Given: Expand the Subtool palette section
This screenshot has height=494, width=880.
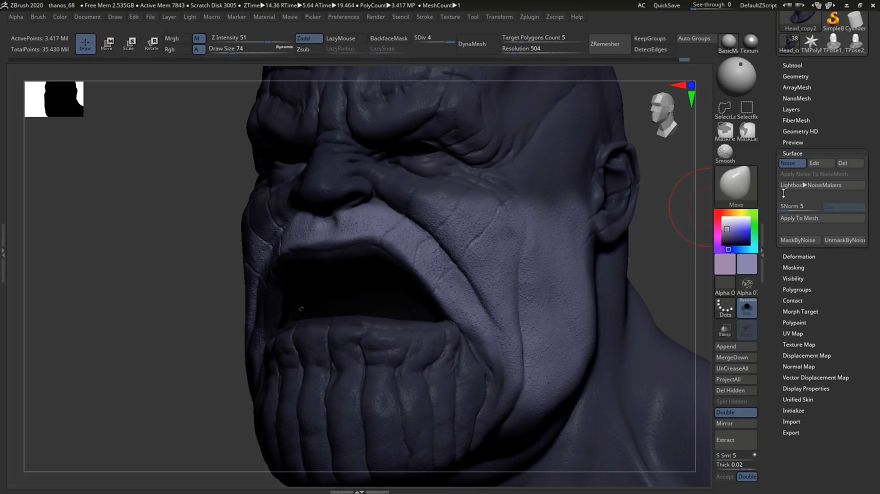Looking at the screenshot, I should tap(792, 65).
